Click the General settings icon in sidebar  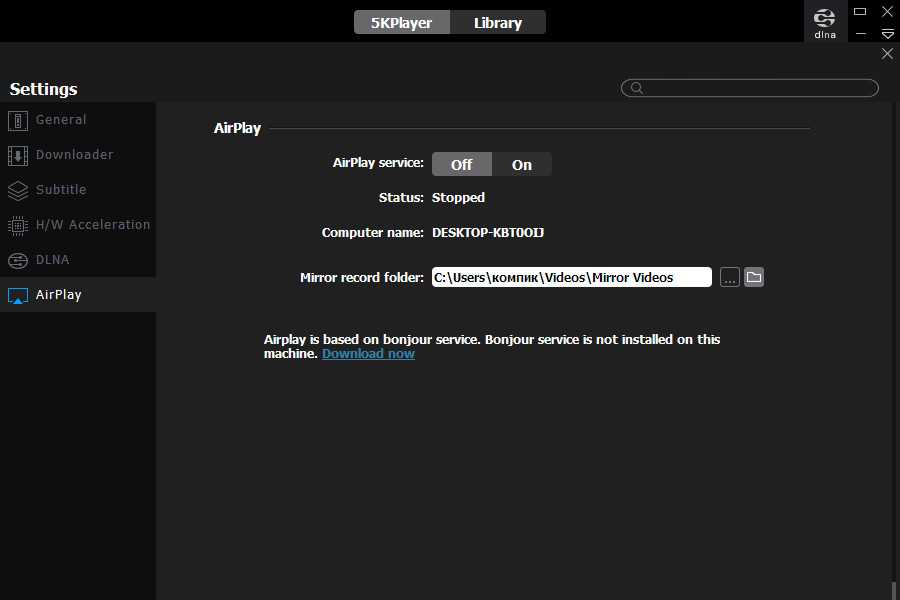click(x=18, y=121)
